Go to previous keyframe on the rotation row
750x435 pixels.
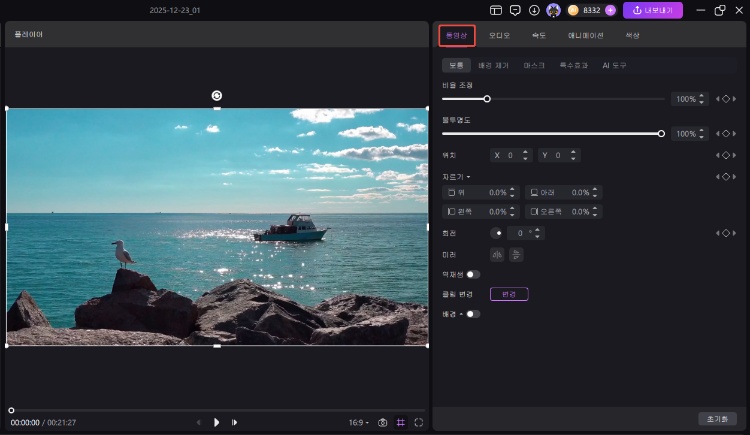[717, 233]
